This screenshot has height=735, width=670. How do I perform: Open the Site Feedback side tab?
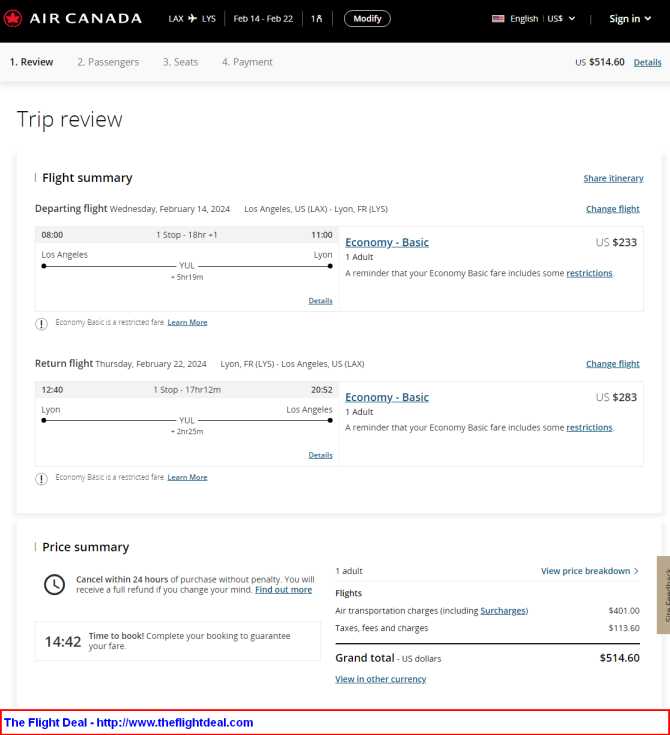click(663, 594)
